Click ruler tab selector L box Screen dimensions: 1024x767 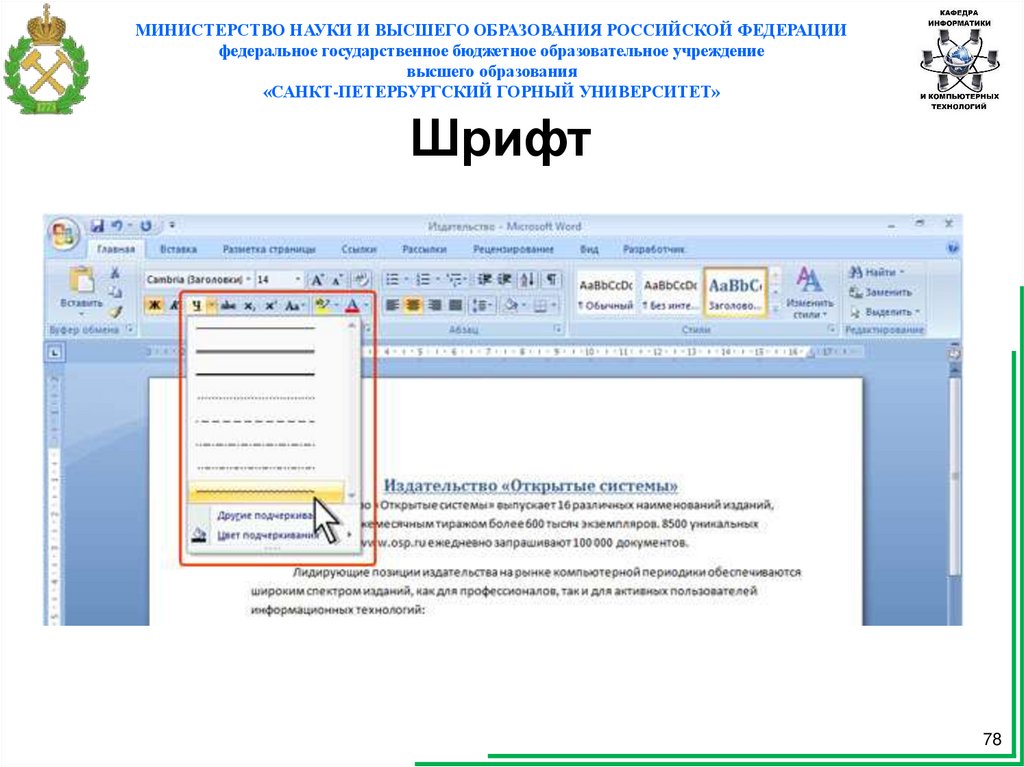pos(55,353)
